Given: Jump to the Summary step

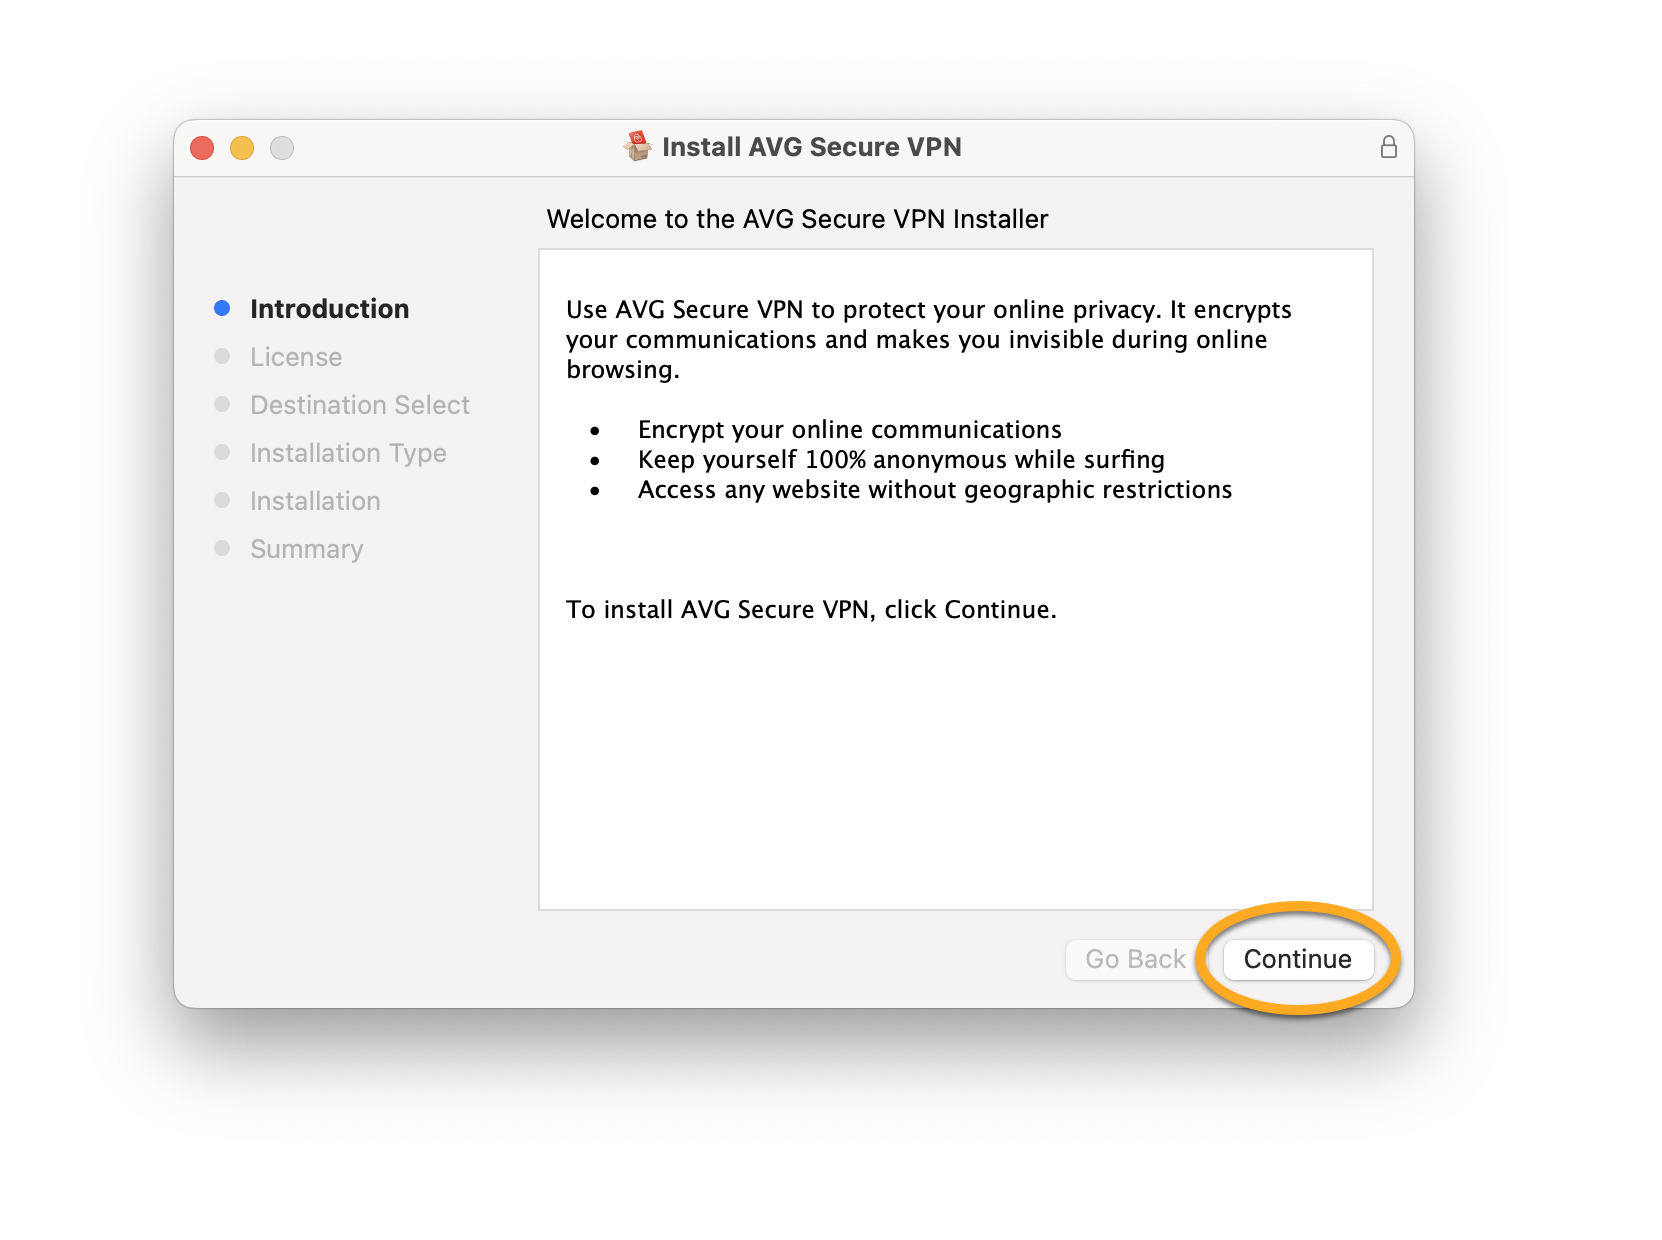Looking at the screenshot, I should click(x=306, y=549).
